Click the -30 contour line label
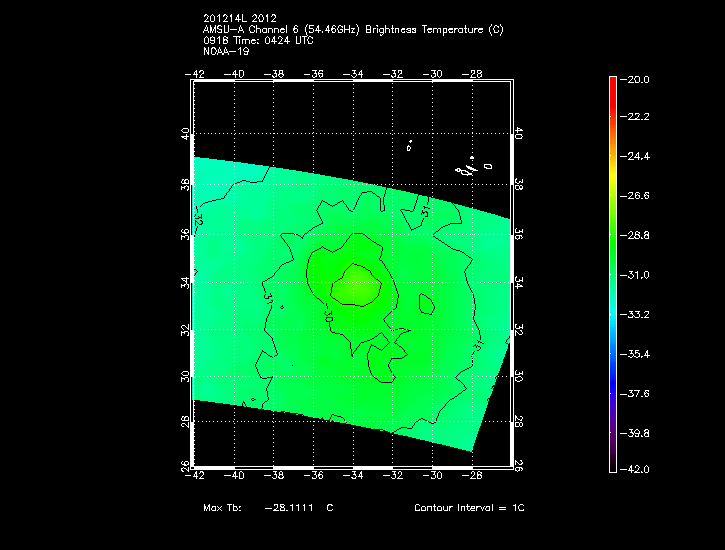Screen dimensions: 725x550 pyautogui.click(x=328, y=315)
